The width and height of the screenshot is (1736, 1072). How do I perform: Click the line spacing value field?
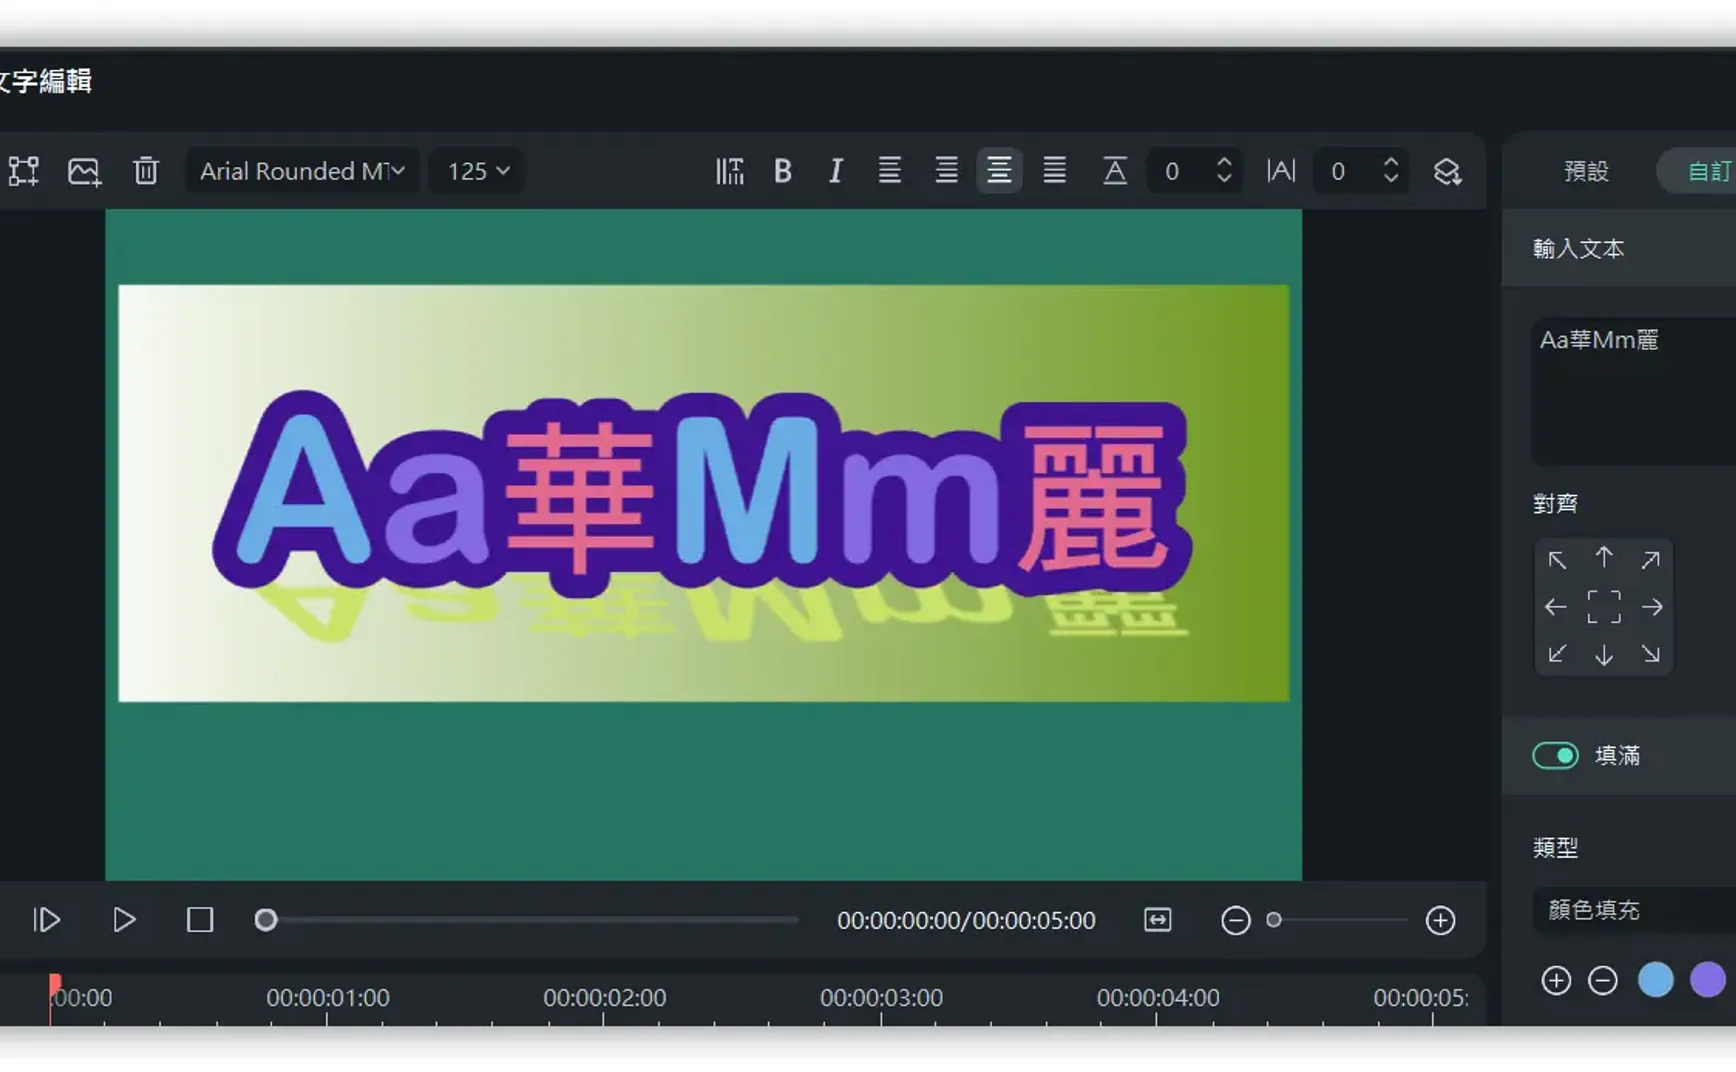click(1172, 171)
